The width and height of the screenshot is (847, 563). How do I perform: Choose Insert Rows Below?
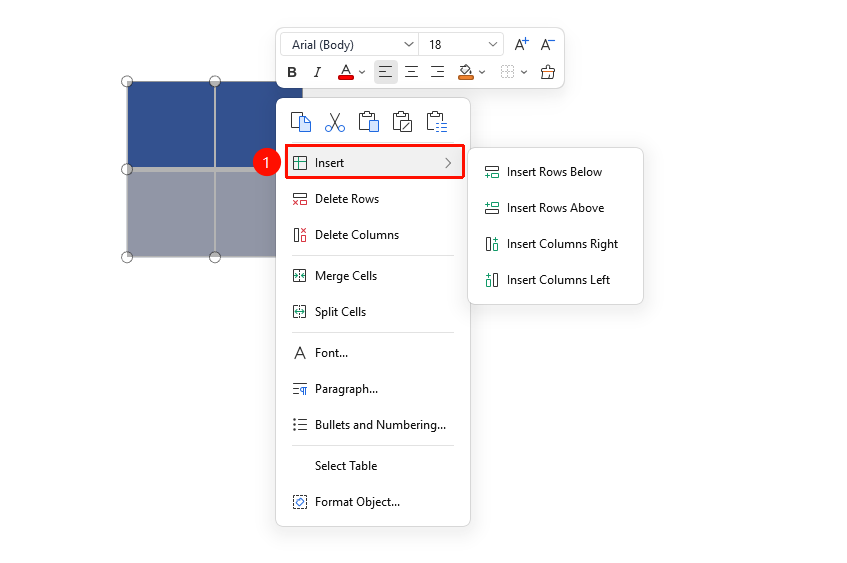[555, 172]
